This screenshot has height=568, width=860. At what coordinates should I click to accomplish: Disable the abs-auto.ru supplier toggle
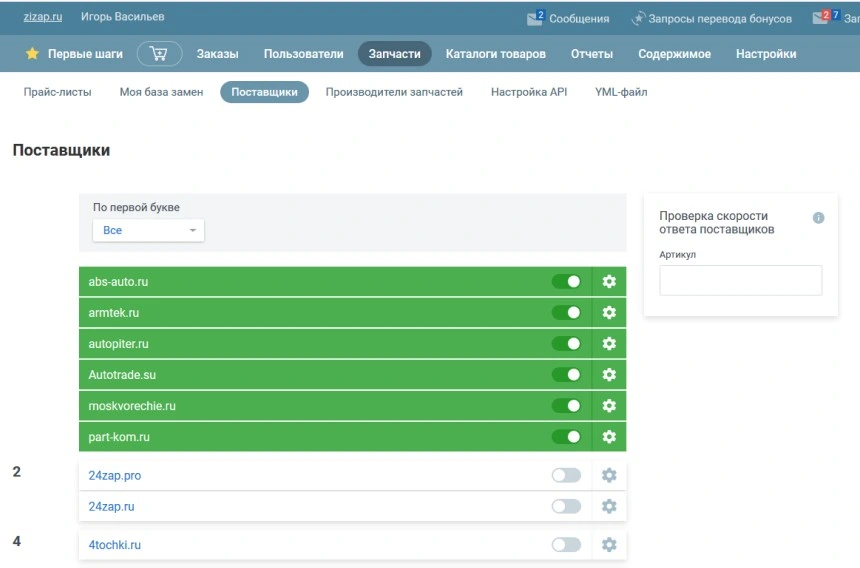(x=566, y=282)
